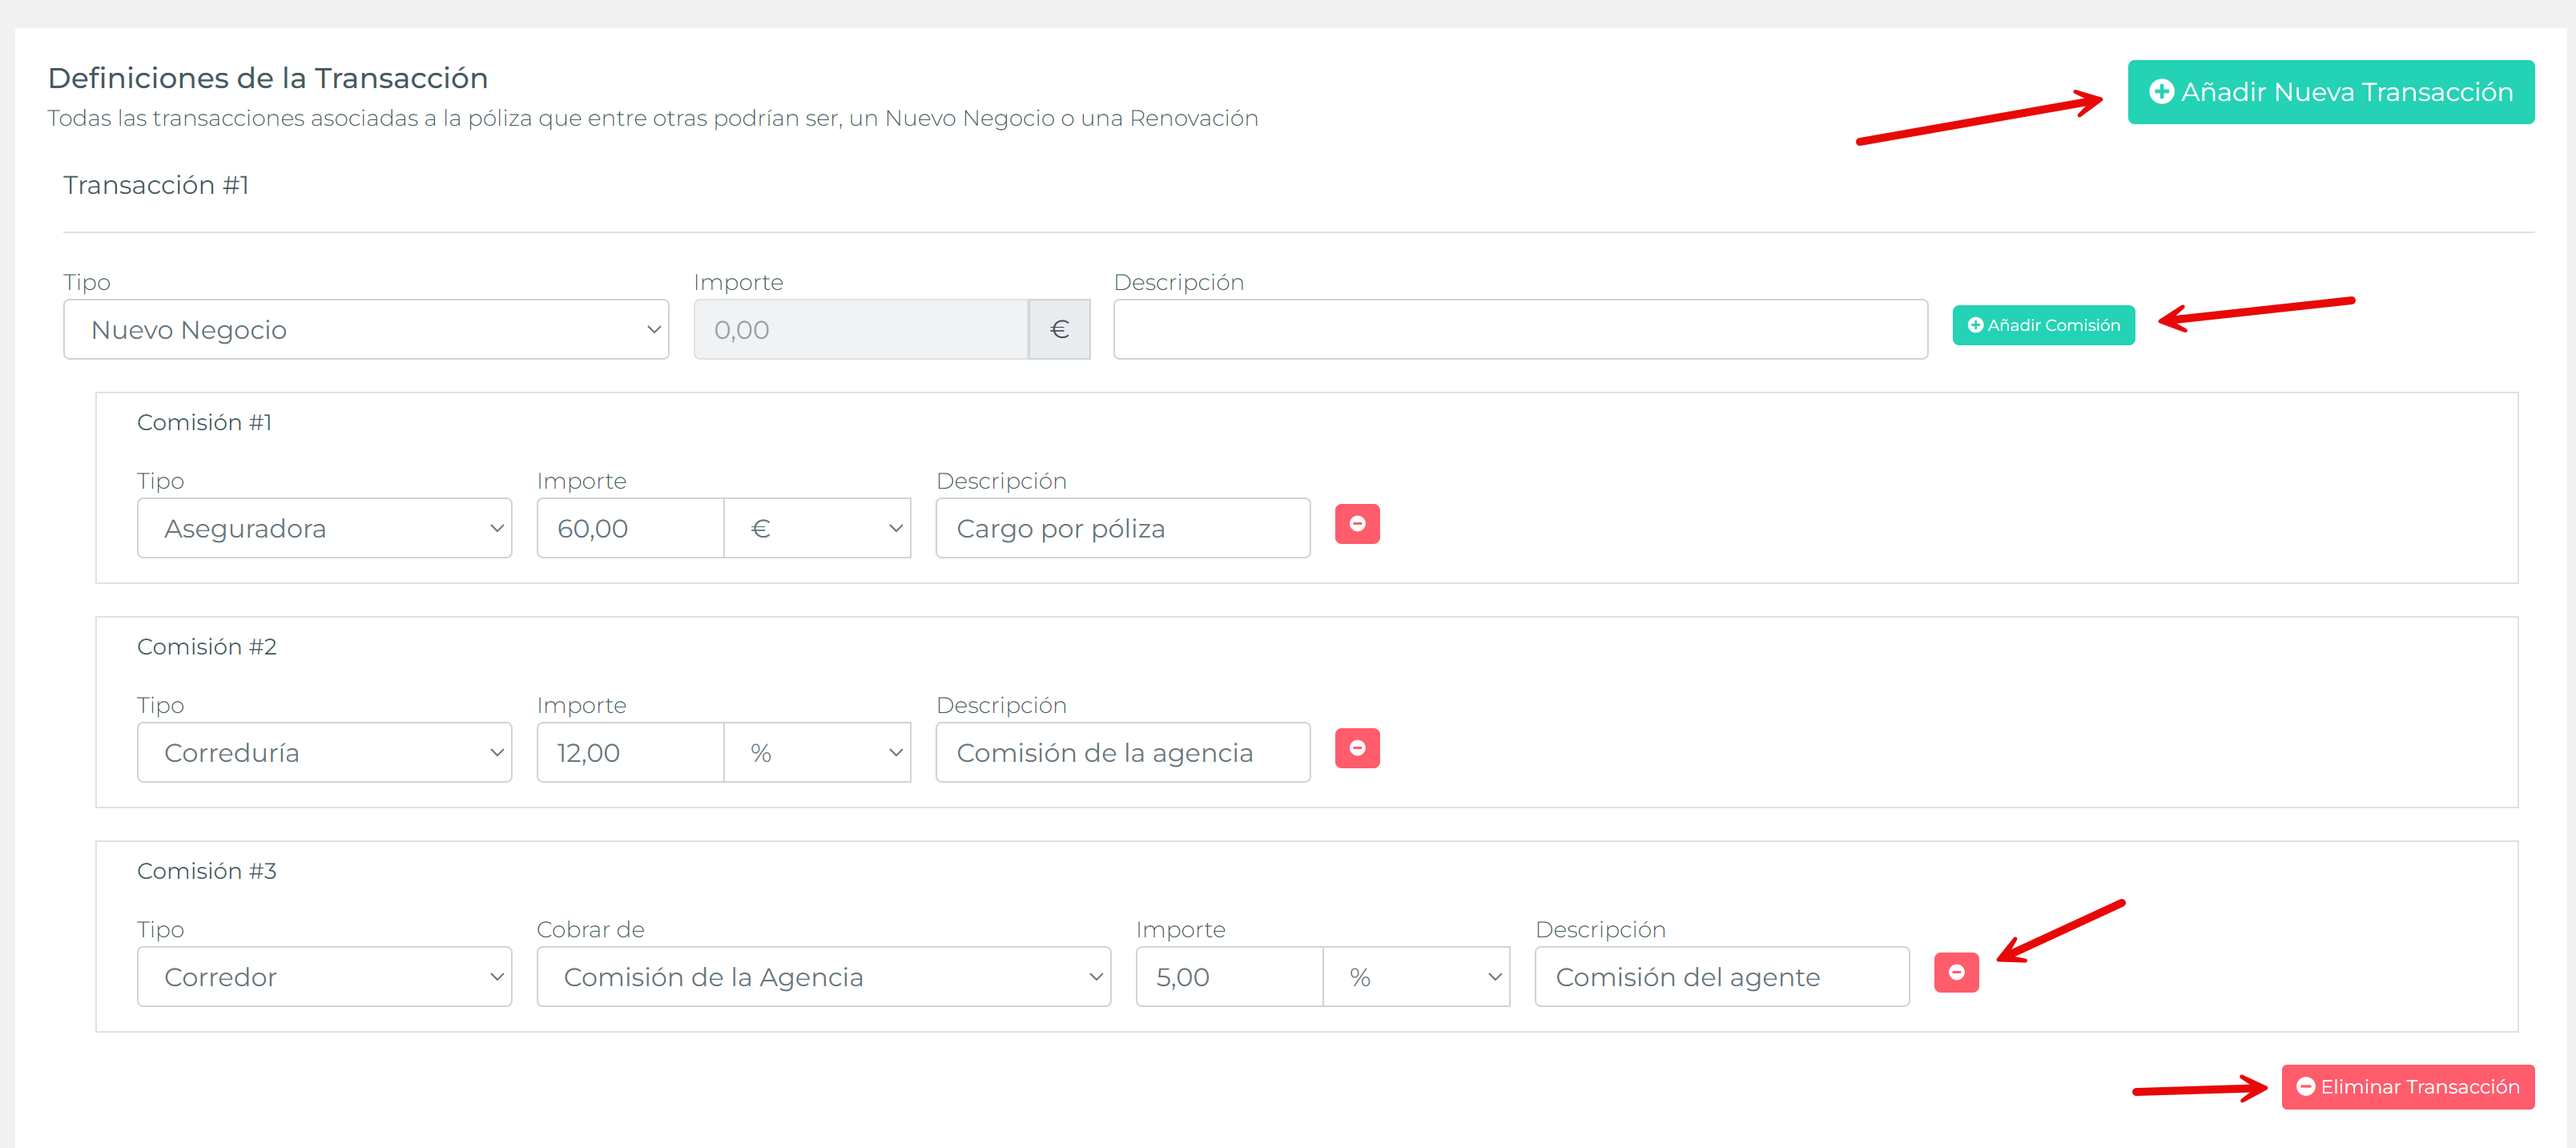
Task: Remove Comisión #3 with its red minus icon
Action: coord(1955,972)
